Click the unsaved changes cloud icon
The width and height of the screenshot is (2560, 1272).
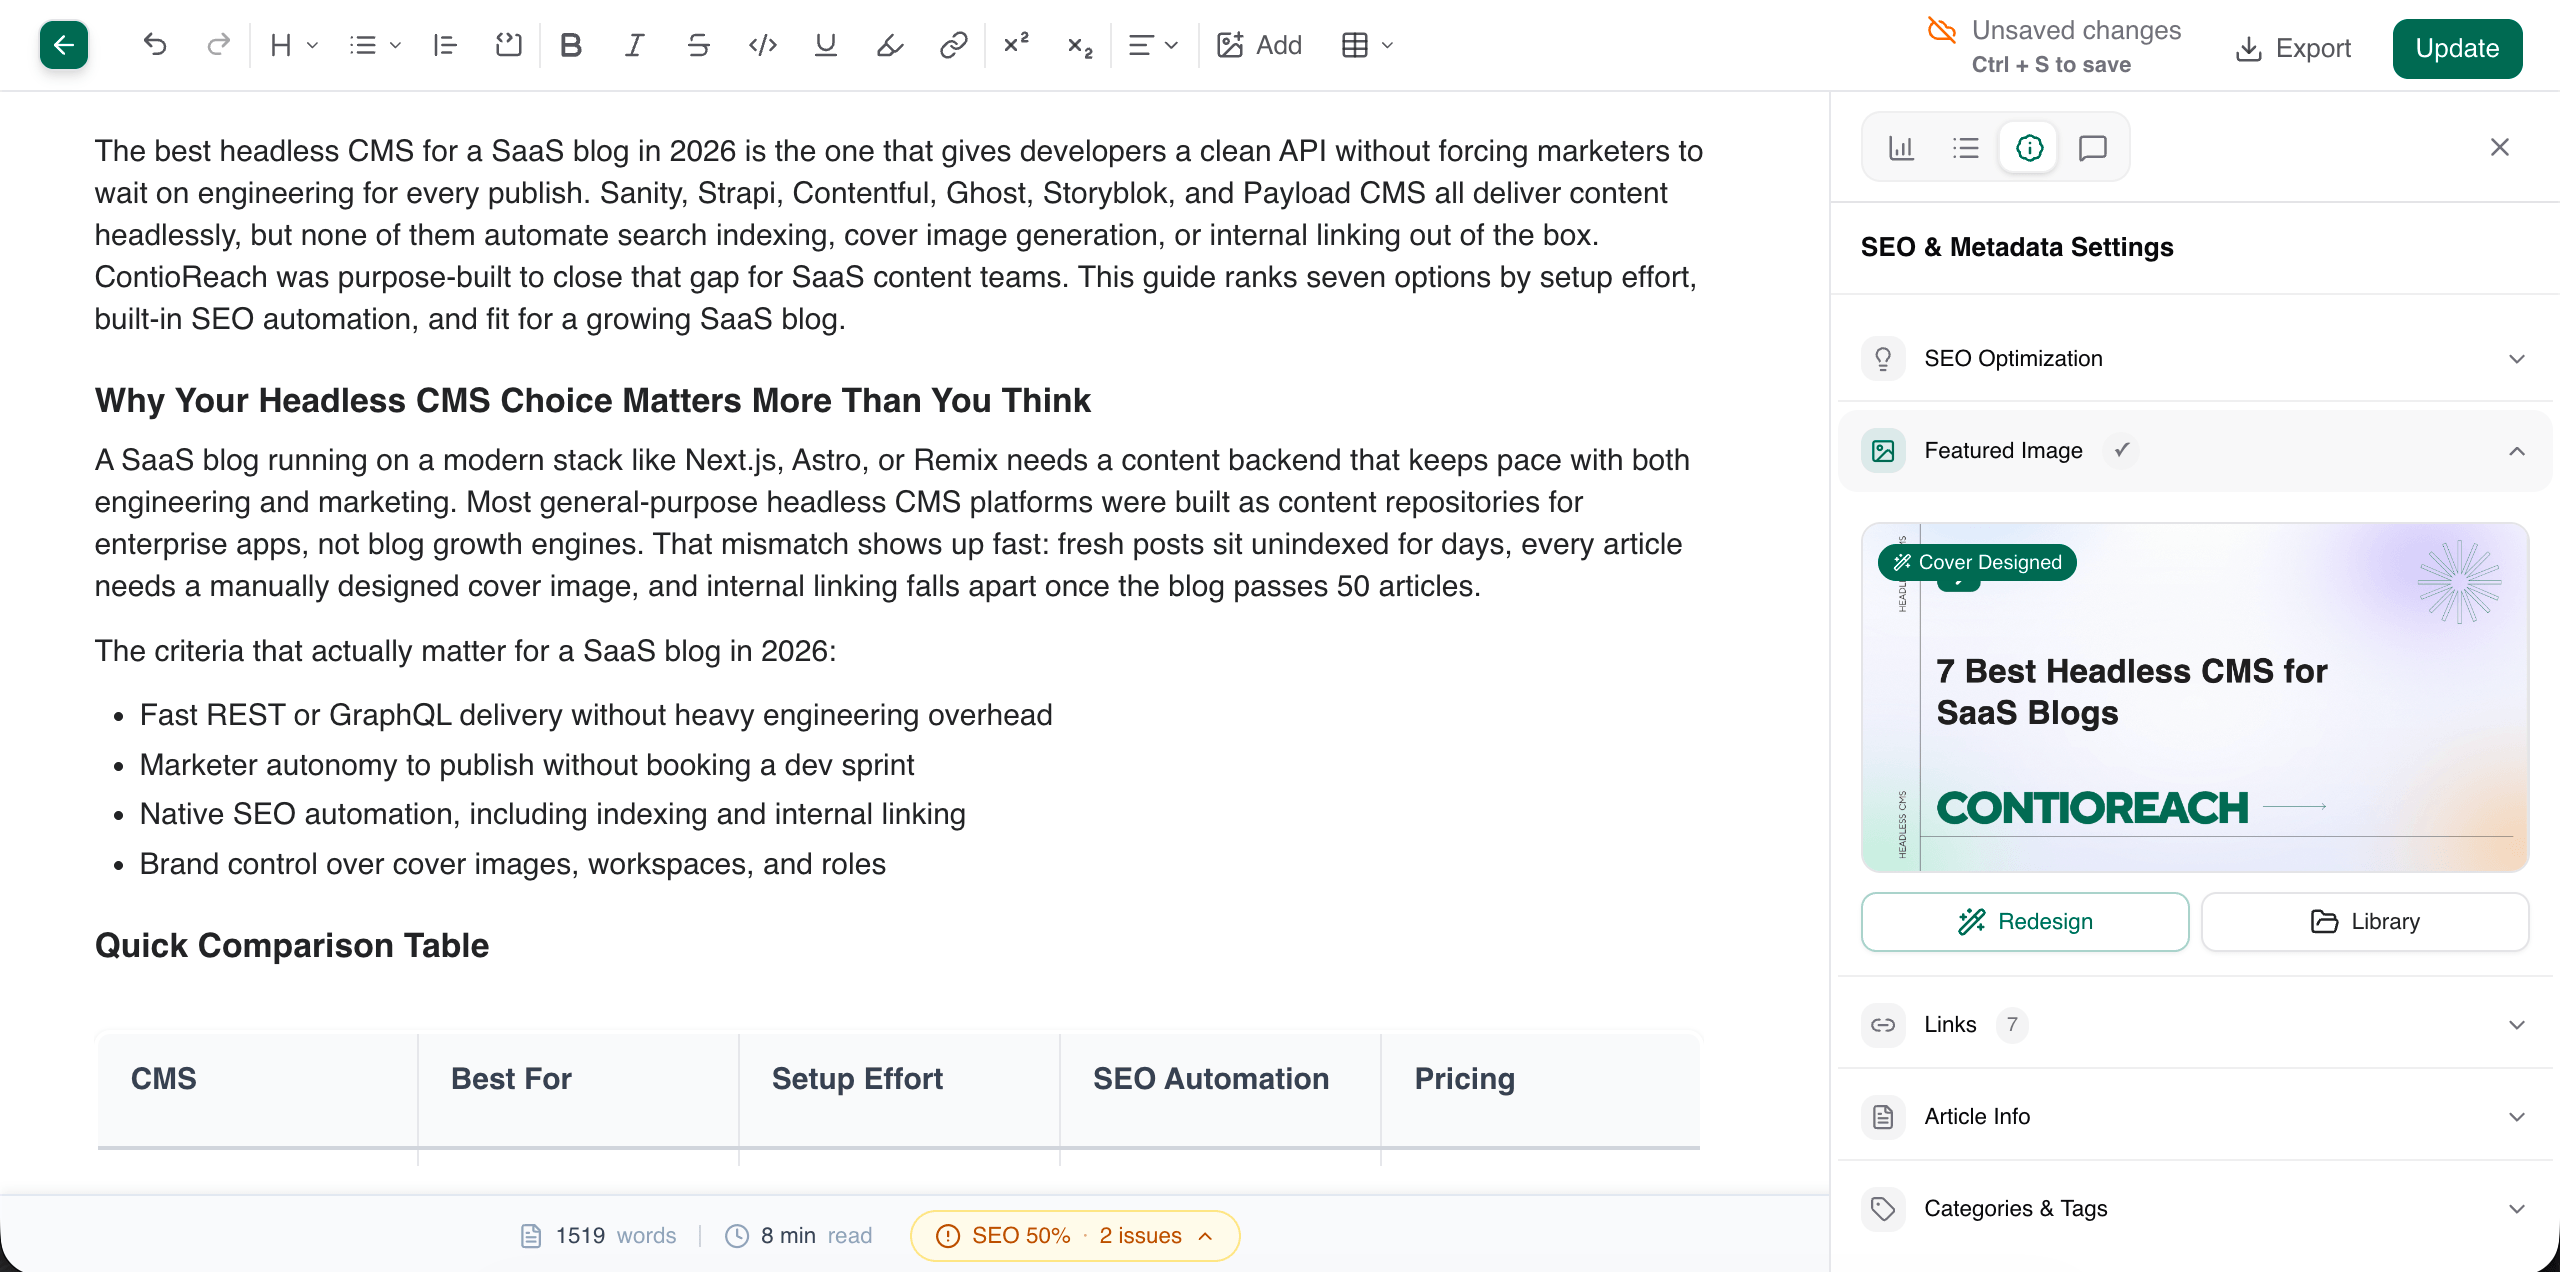click(1941, 30)
